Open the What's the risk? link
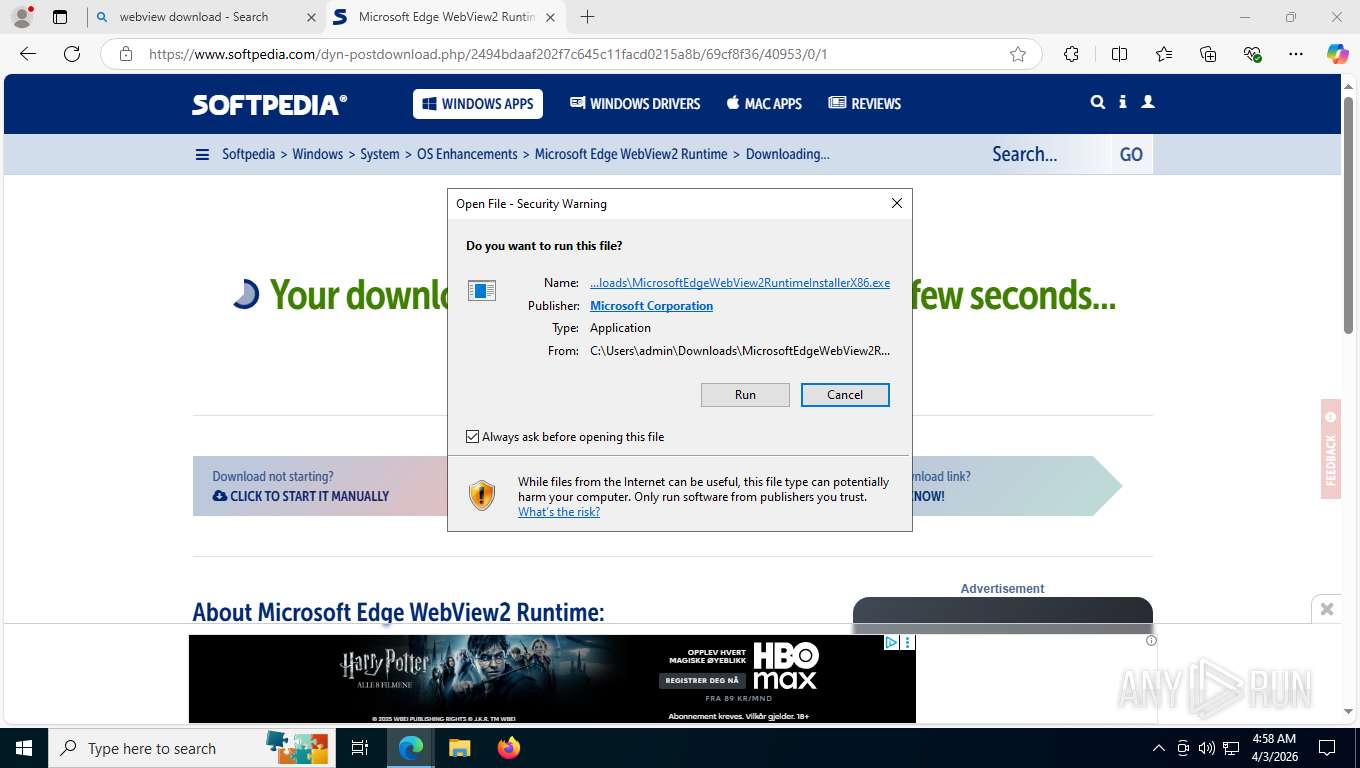The height and width of the screenshot is (768, 1360). (x=559, y=512)
